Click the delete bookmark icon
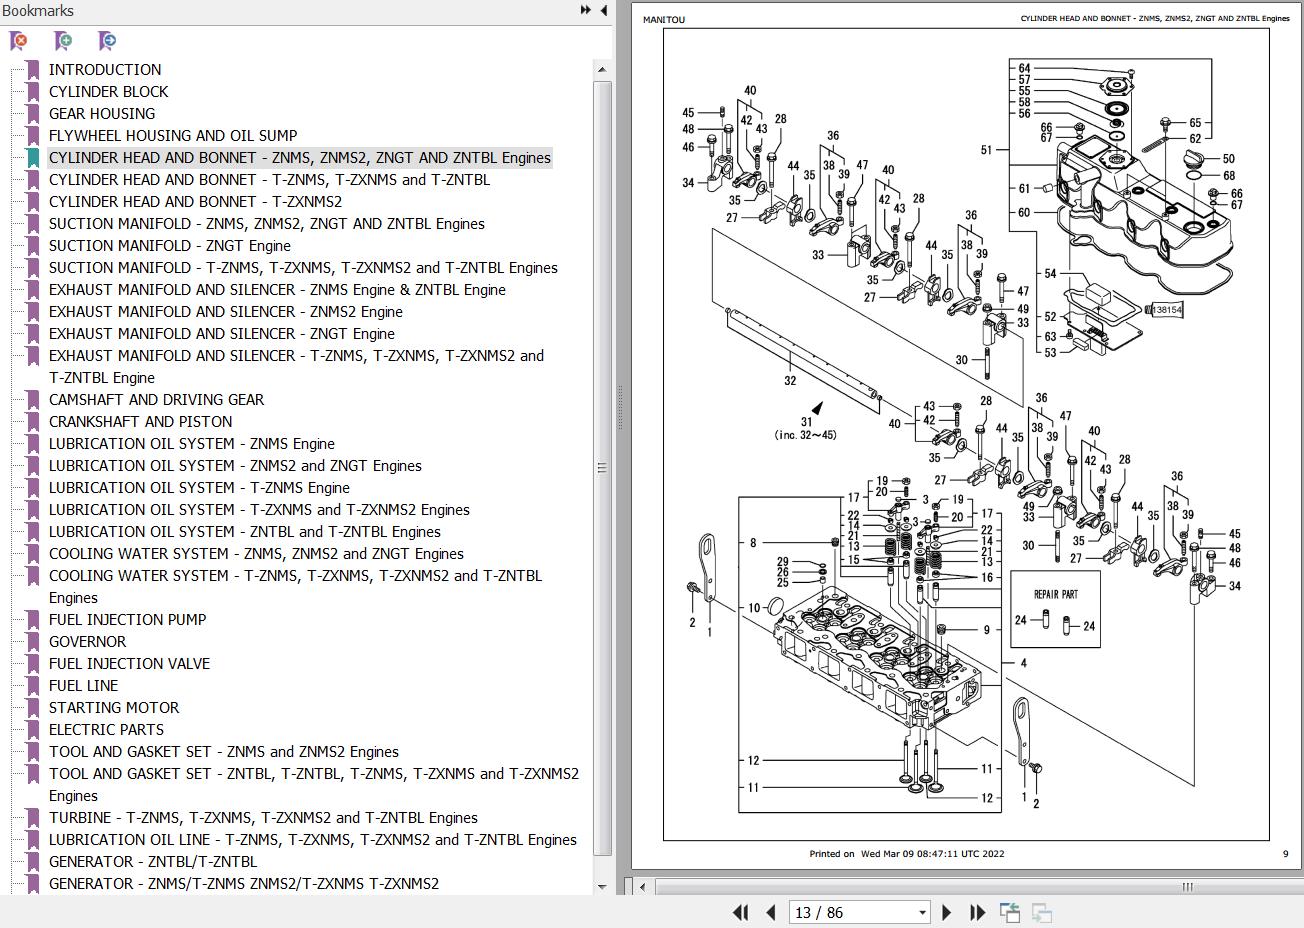1304x928 pixels. [x=18, y=41]
